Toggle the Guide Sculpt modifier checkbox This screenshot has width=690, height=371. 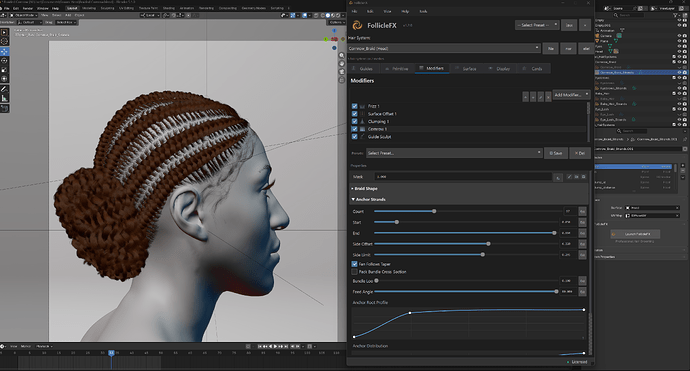coord(354,137)
